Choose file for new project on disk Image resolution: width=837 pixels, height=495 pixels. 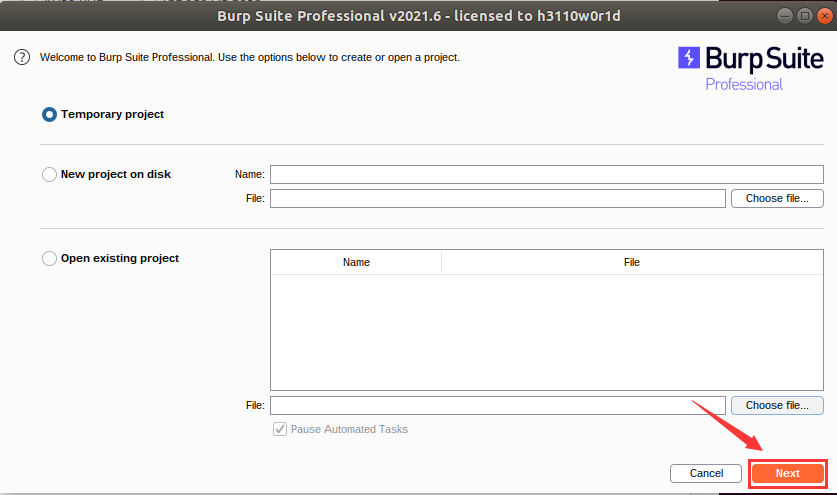tap(777, 199)
